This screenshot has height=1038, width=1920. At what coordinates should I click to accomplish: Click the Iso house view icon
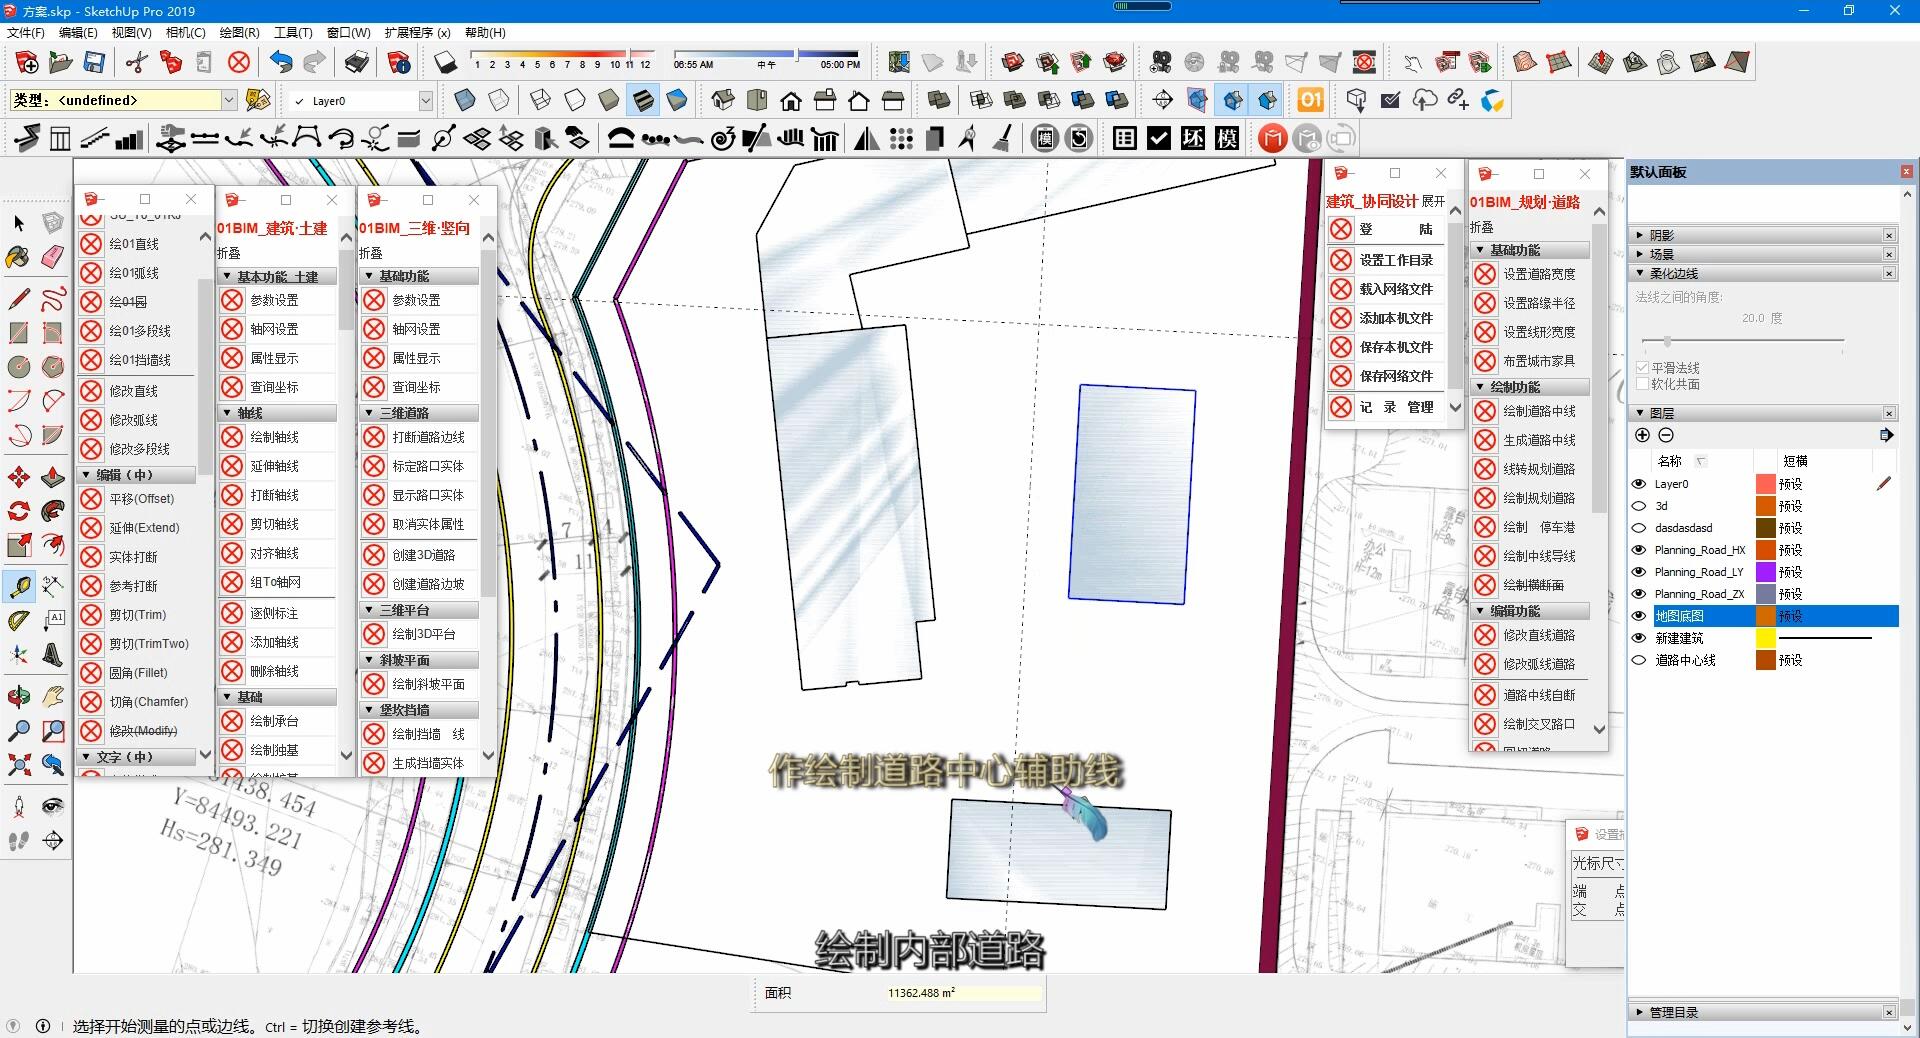pos(723,100)
